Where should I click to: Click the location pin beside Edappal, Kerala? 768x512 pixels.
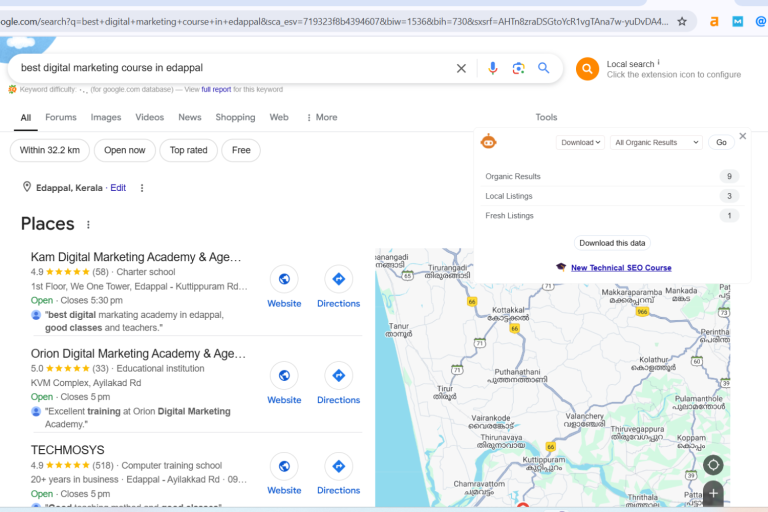[x=27, y=187]
